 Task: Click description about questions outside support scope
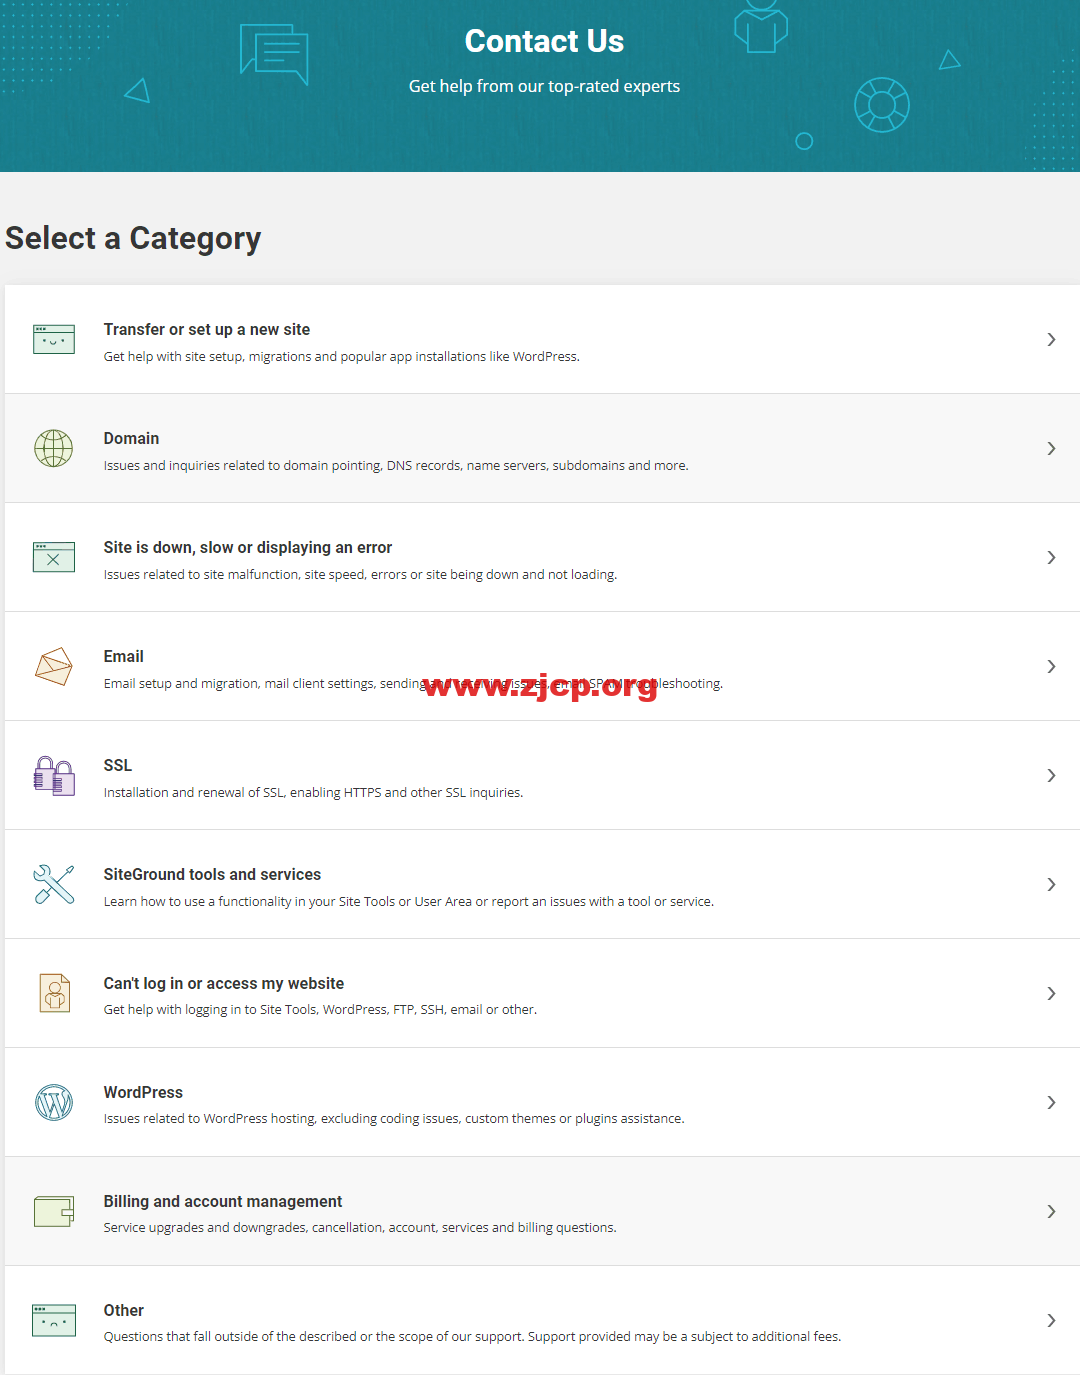click(472, 1337)
